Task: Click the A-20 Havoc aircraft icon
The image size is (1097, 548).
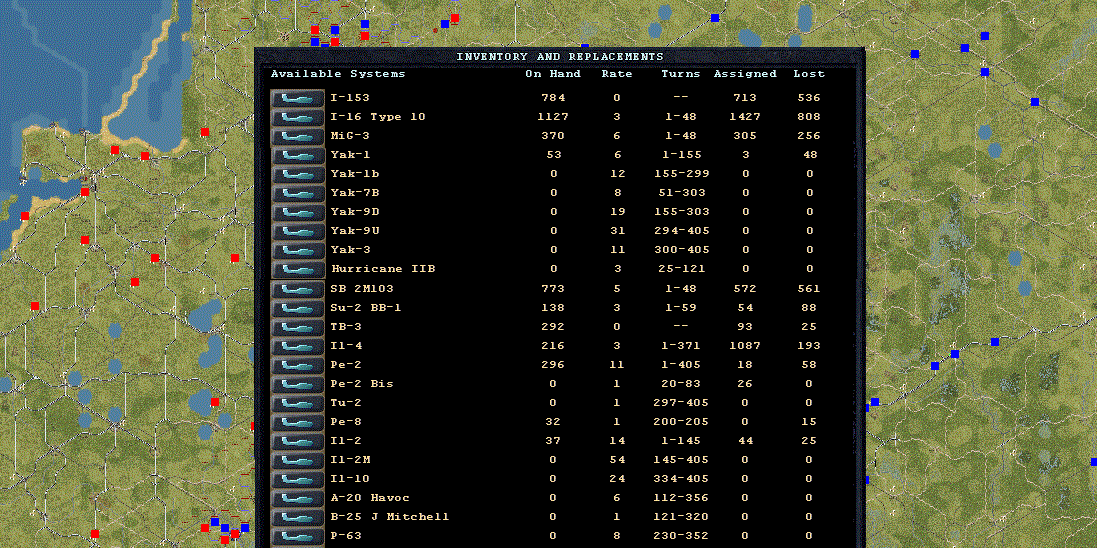Action: click(298, 498)
